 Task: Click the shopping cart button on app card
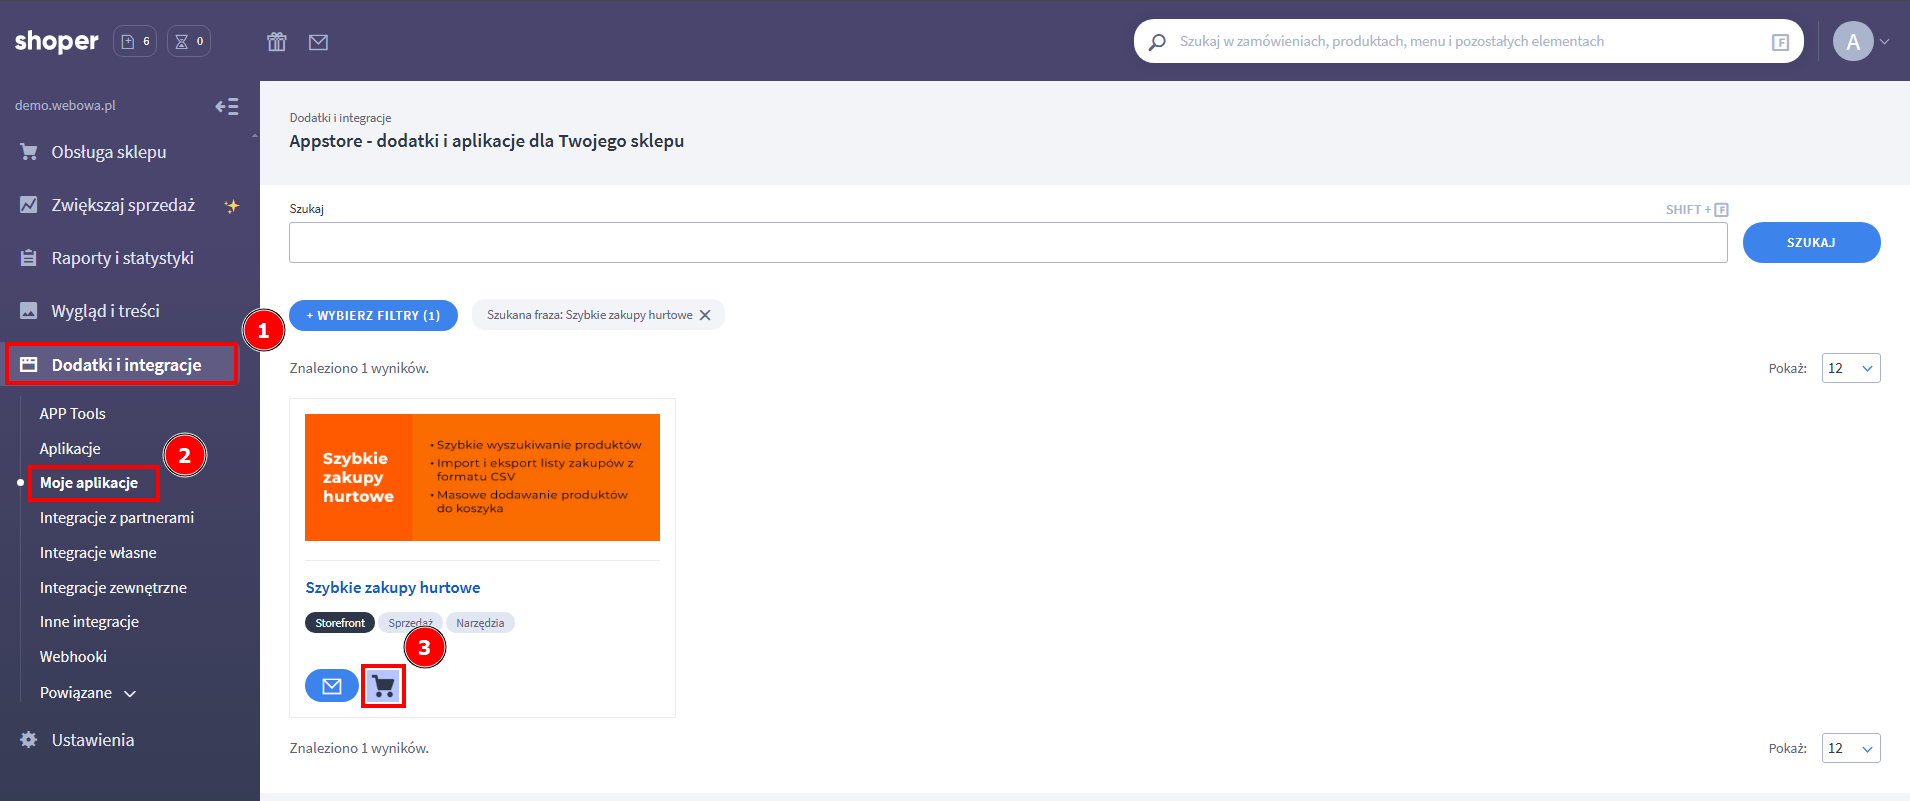383,686
